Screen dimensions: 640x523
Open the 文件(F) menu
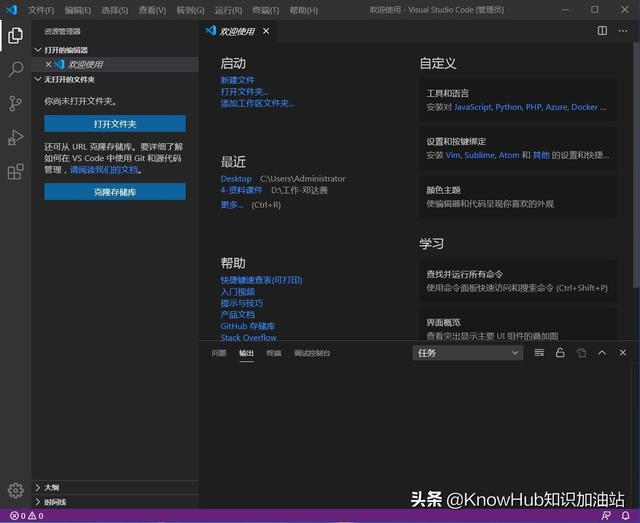pyautogui.click(x=41, y=10)
